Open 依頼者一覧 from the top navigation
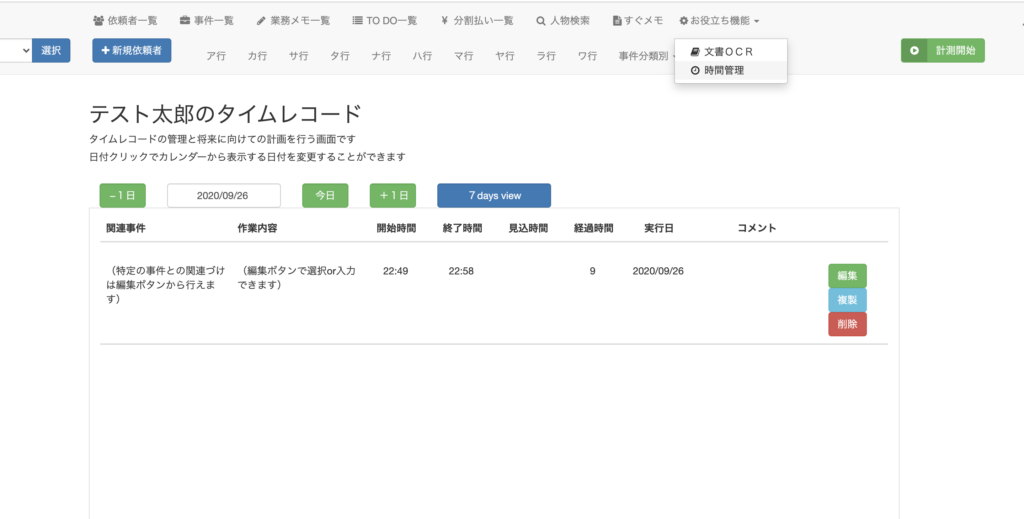Viewport: 1024px width, 519px height. [x=125, y=20]
